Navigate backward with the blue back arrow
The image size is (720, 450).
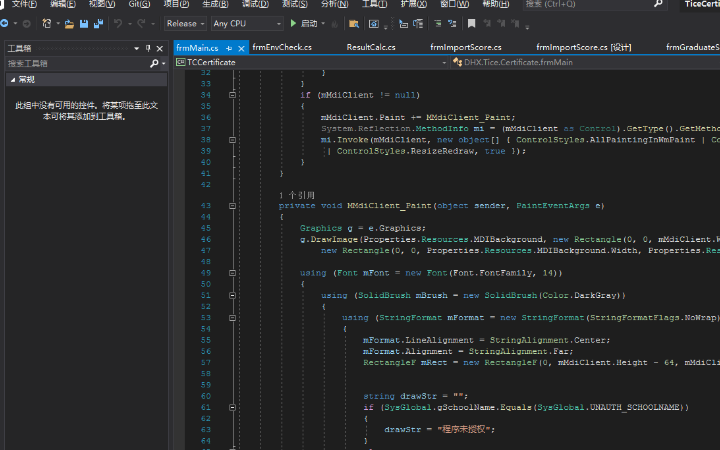click(x=4, y=23)
